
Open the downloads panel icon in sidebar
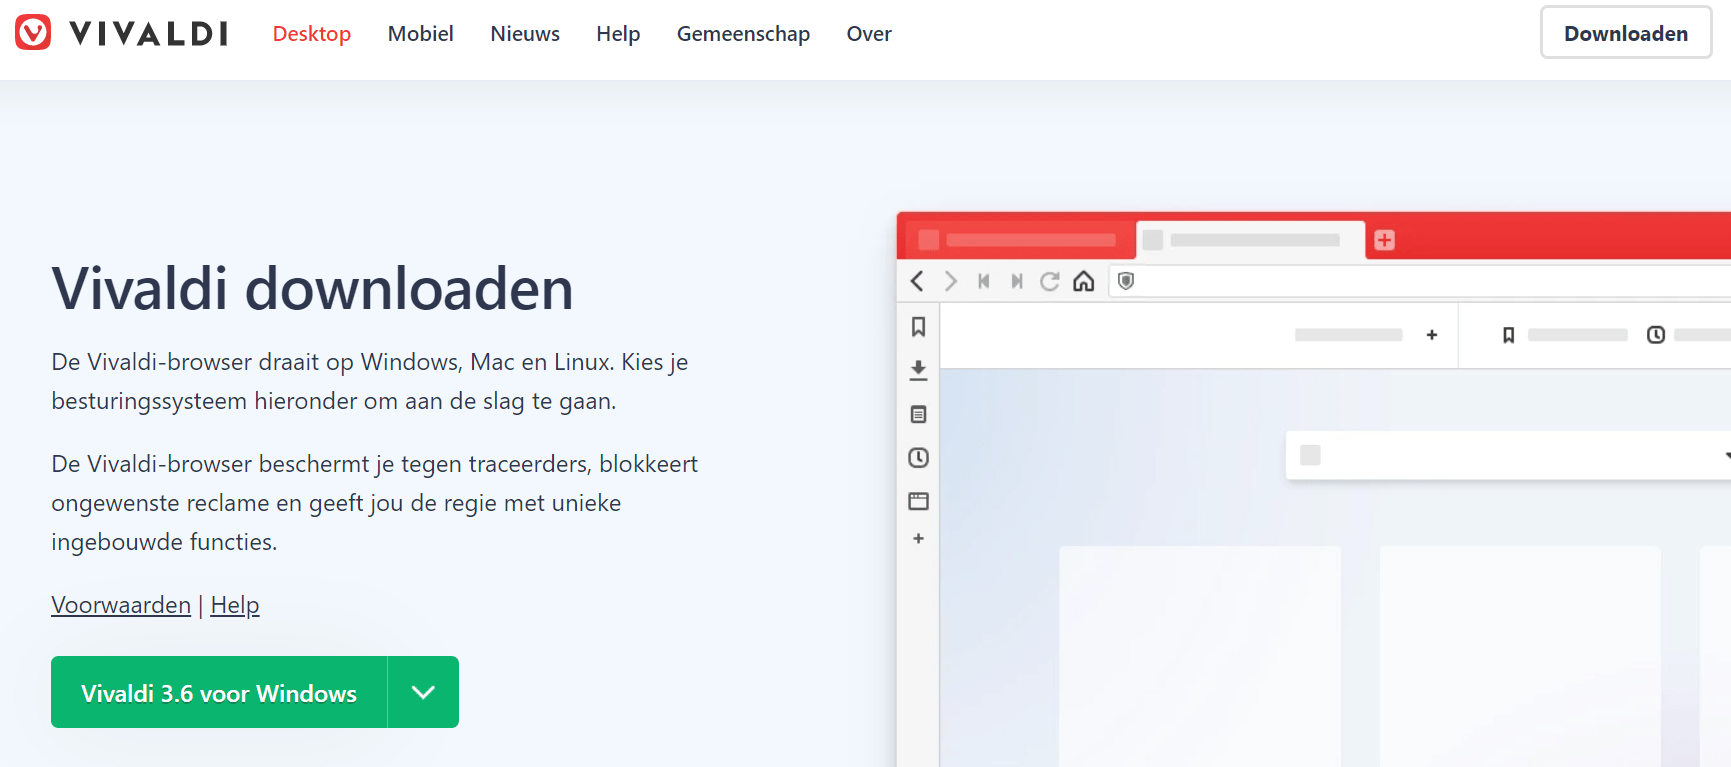918,370
